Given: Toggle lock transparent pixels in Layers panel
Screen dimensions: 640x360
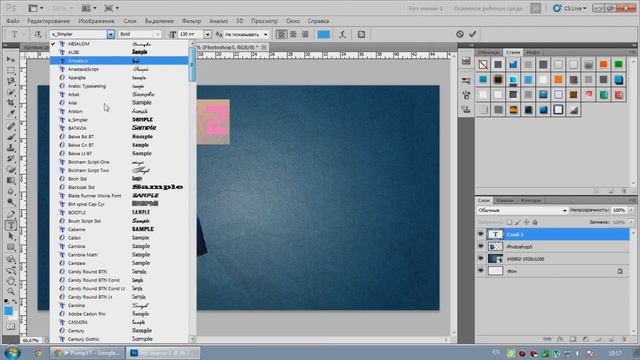Looking at the screenshot, I should [509, 222].
